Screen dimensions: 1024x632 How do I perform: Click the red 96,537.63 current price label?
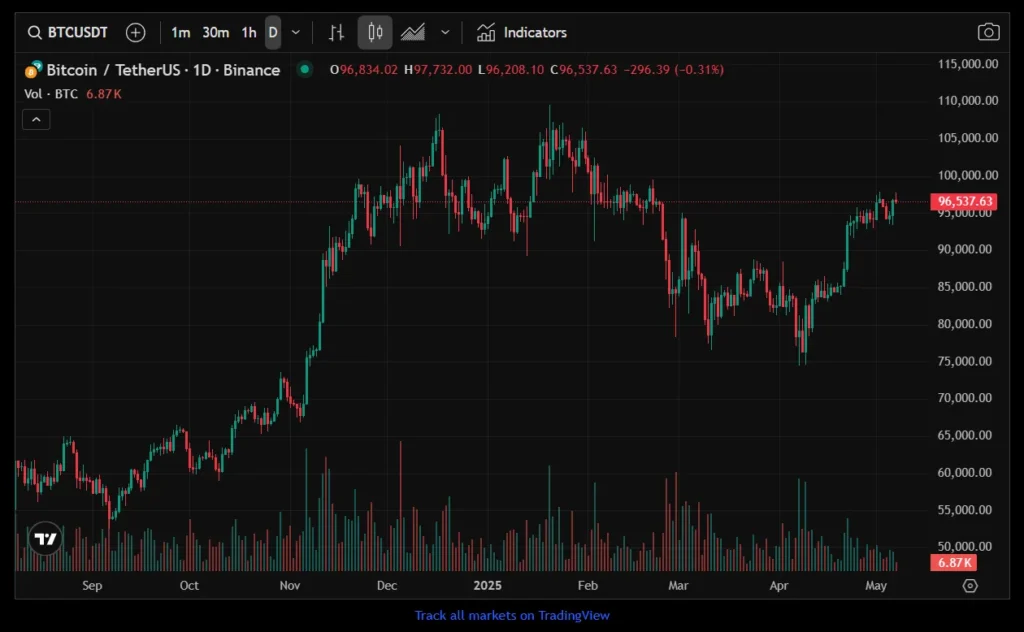pos(965,202)
